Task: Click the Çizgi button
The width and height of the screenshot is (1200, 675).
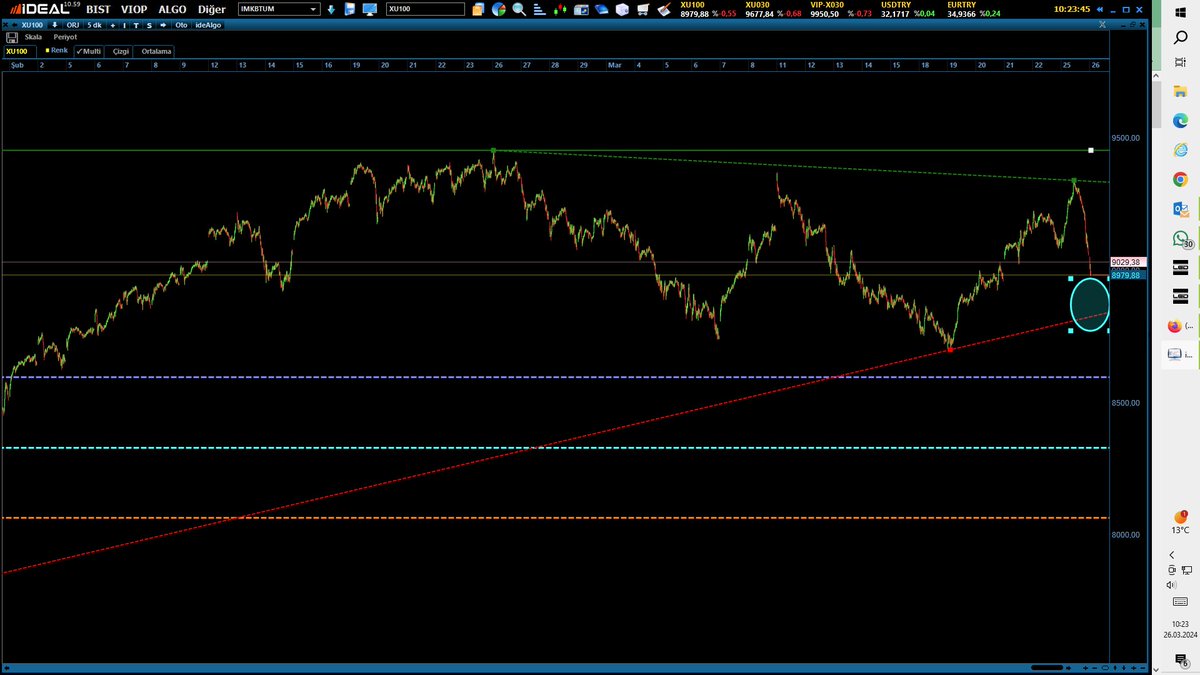Action: pyautogui.click(x=119, y=51)
